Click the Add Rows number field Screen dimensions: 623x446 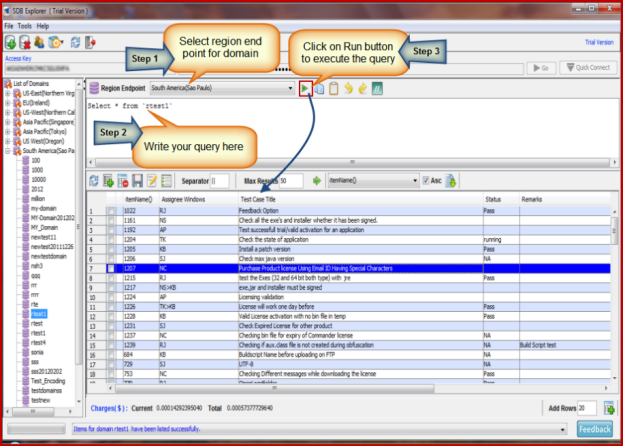coord(587,408)
